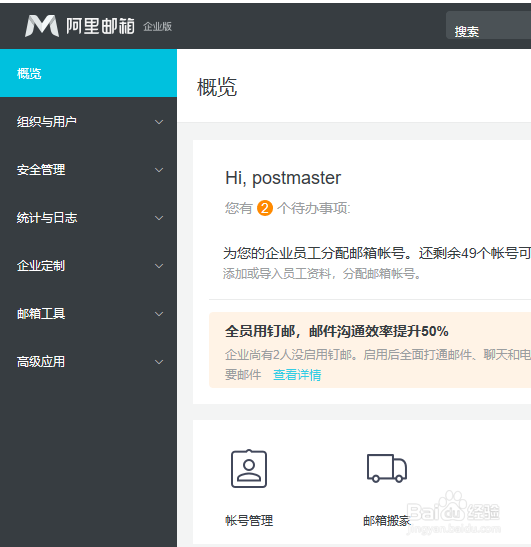
Task: Open the 组织与用户 sidebar menu
Action: 88,121
